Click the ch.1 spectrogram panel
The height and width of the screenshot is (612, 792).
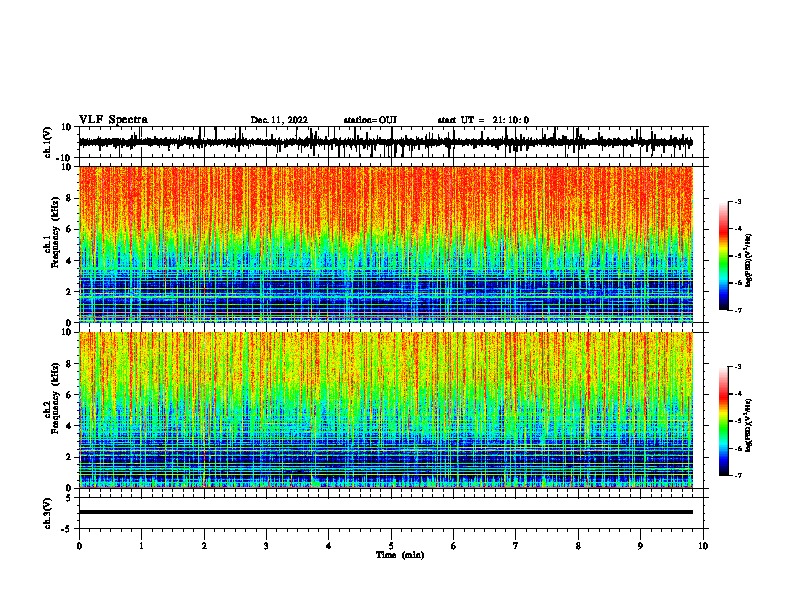386,244
